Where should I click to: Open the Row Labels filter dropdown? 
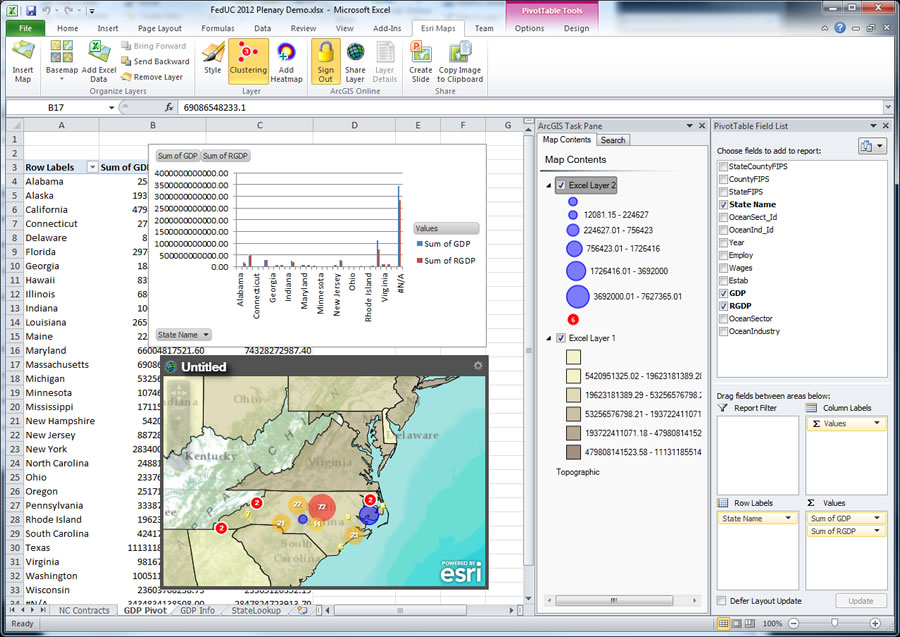point(92,168)
